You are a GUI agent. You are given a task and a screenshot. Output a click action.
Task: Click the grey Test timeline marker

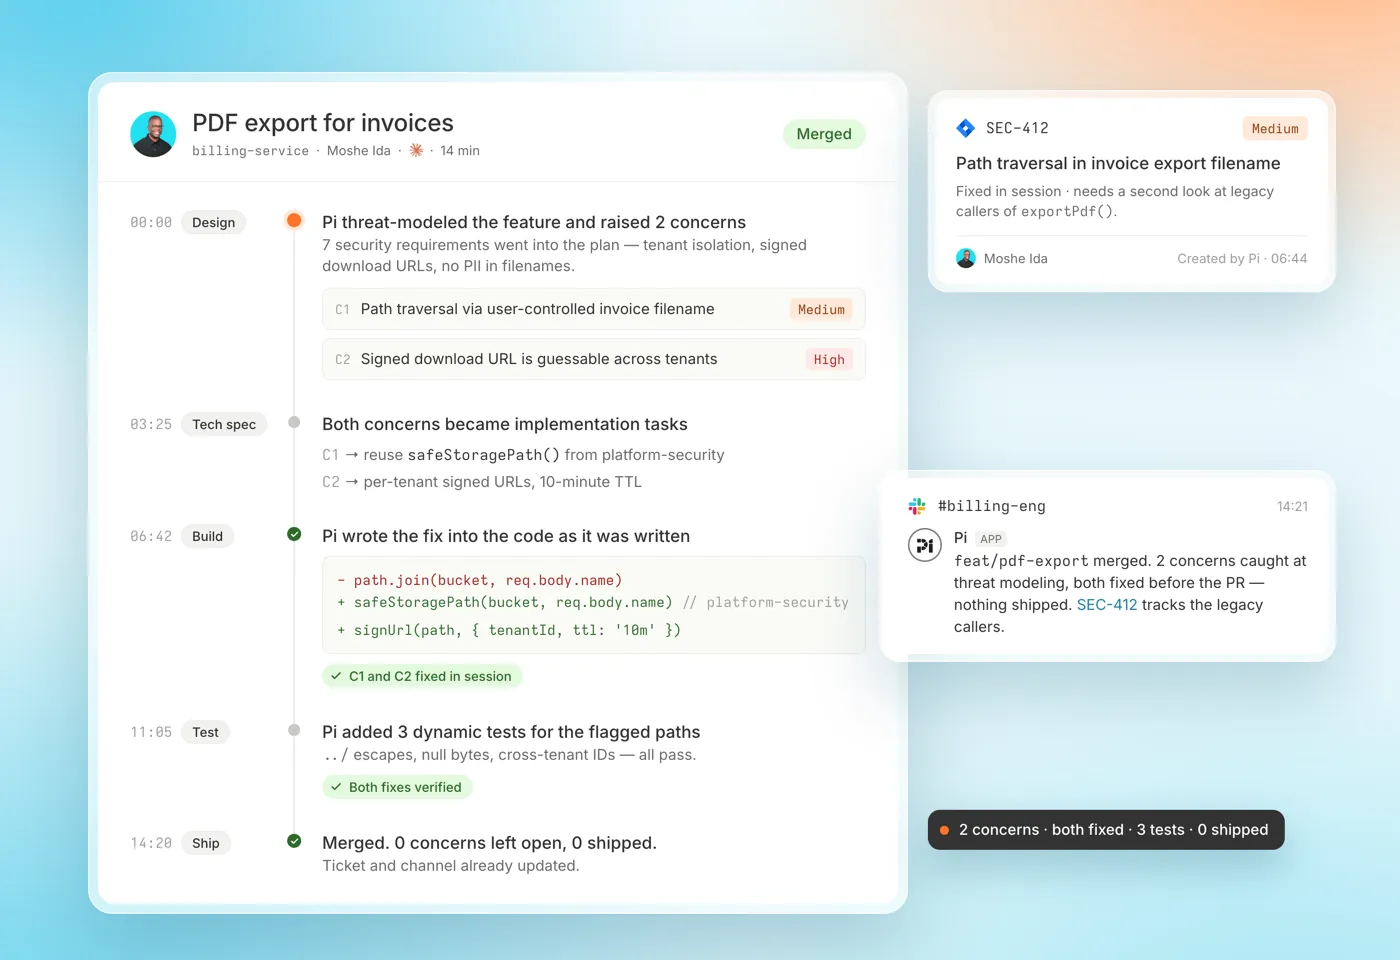point(294,730)
